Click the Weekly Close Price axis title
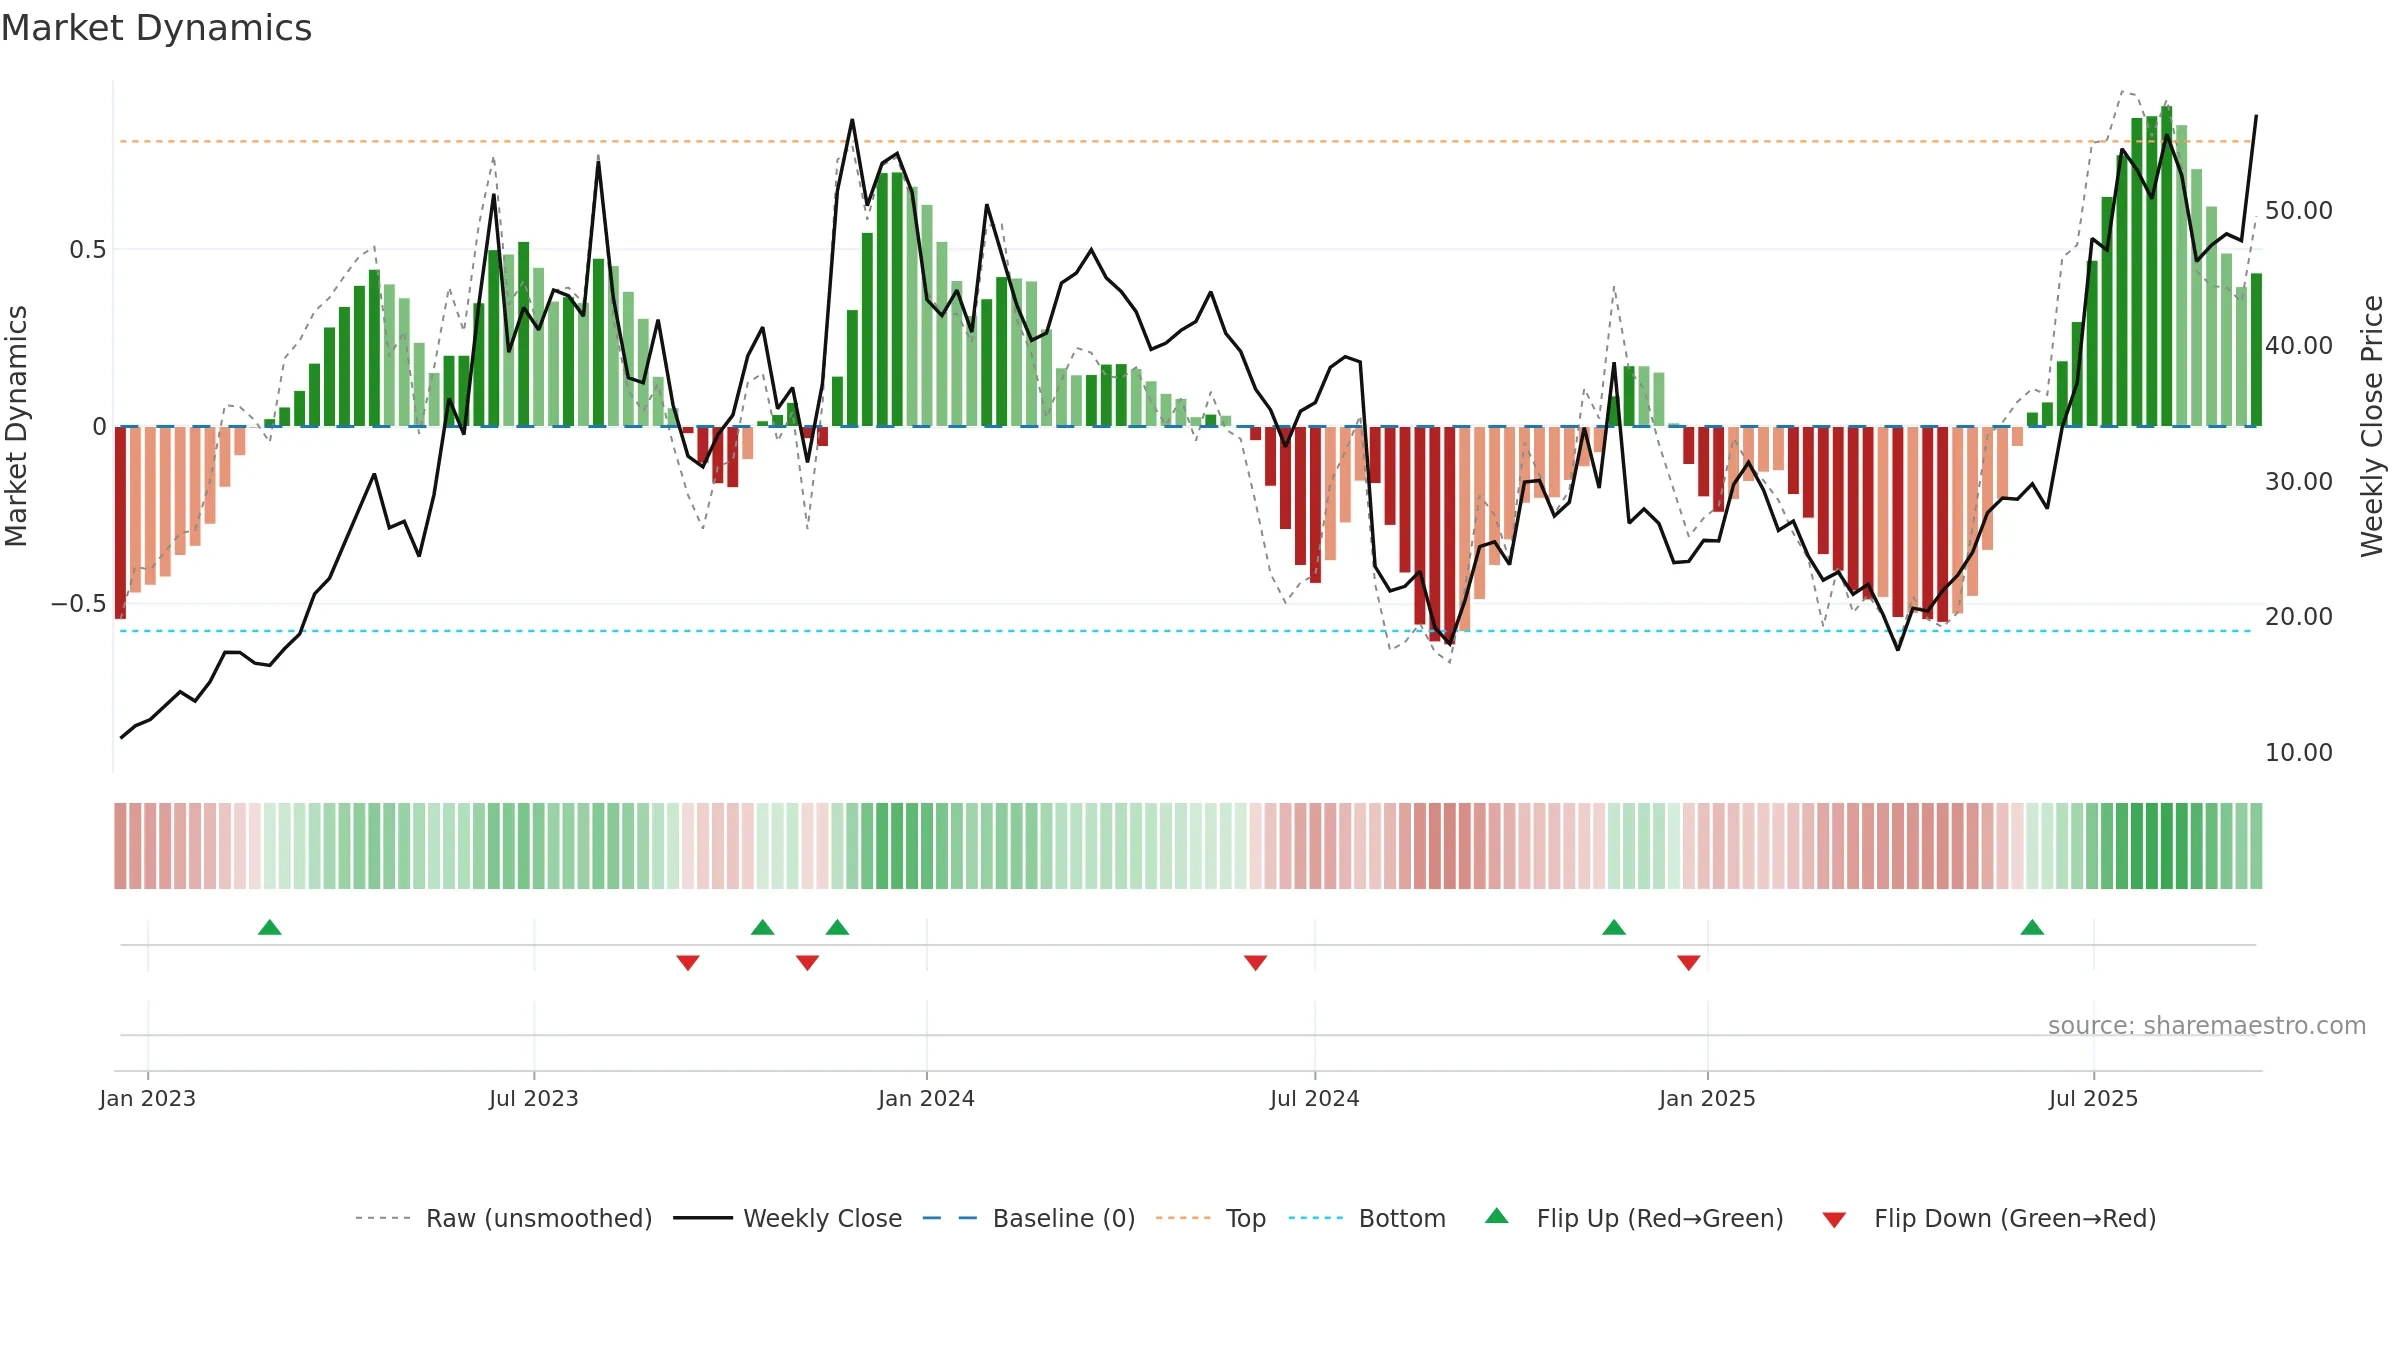Viewport: 2400px width, 1350px height. (x=2373, y=426)
